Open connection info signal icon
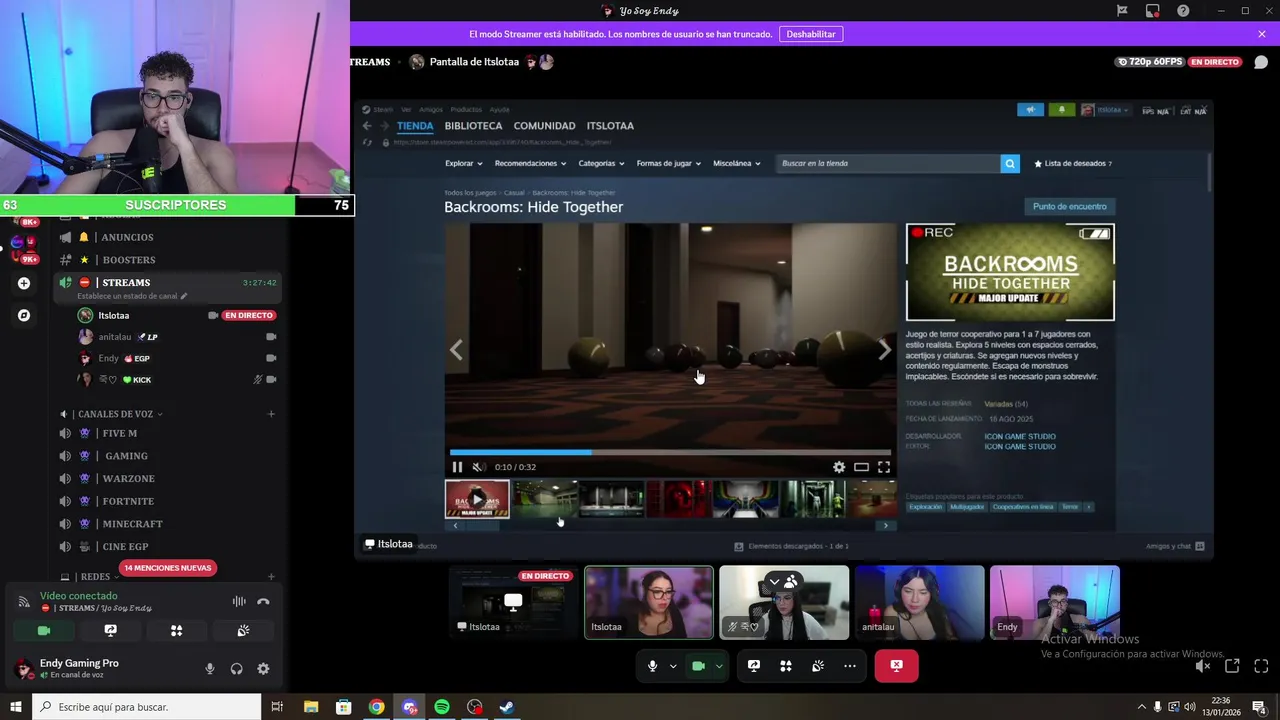This screenshot has width=1280, height=720. pos(24,602)
